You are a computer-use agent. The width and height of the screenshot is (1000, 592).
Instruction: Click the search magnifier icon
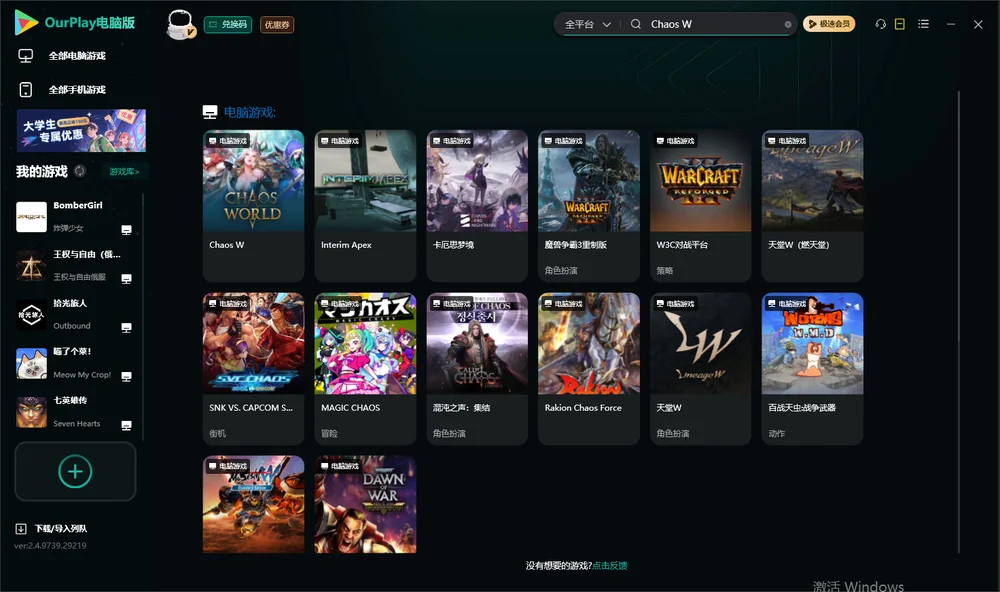[635, 24]
